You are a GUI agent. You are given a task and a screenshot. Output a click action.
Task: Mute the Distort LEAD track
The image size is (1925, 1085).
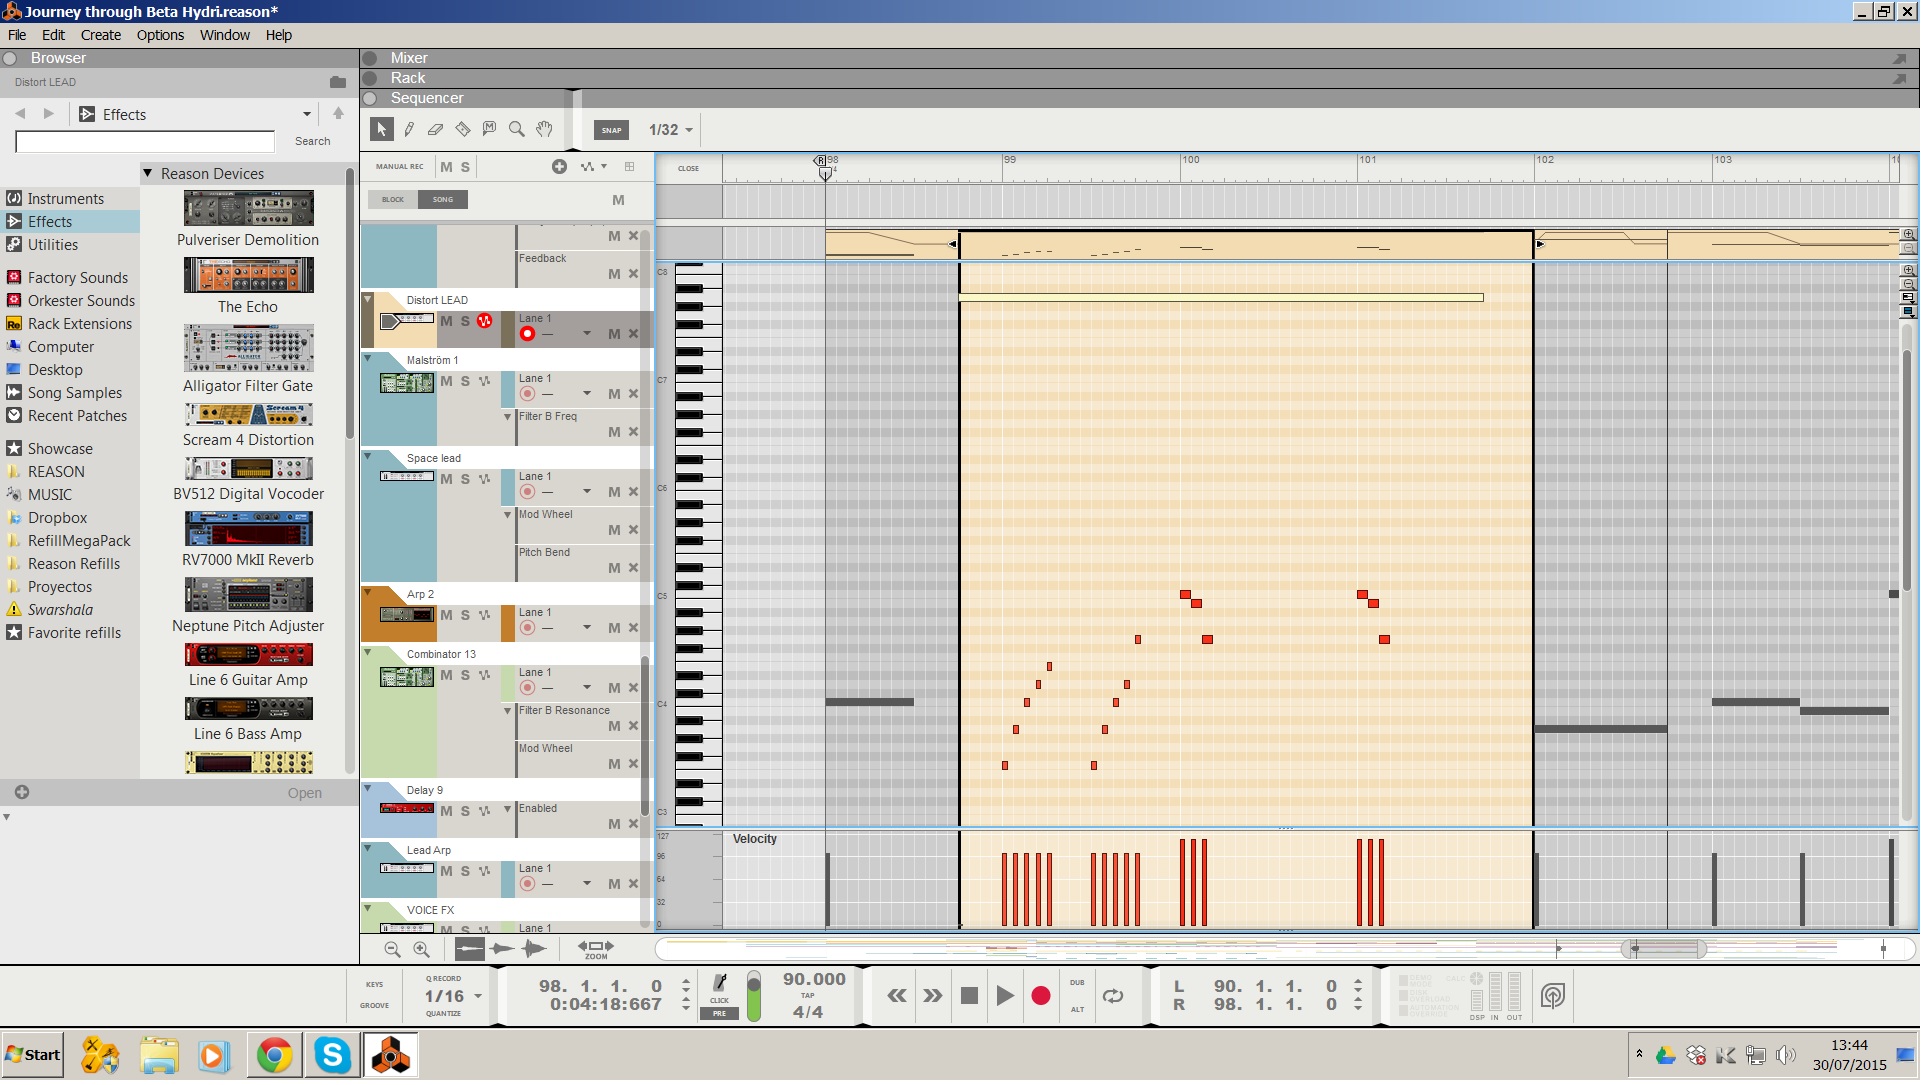447,322
